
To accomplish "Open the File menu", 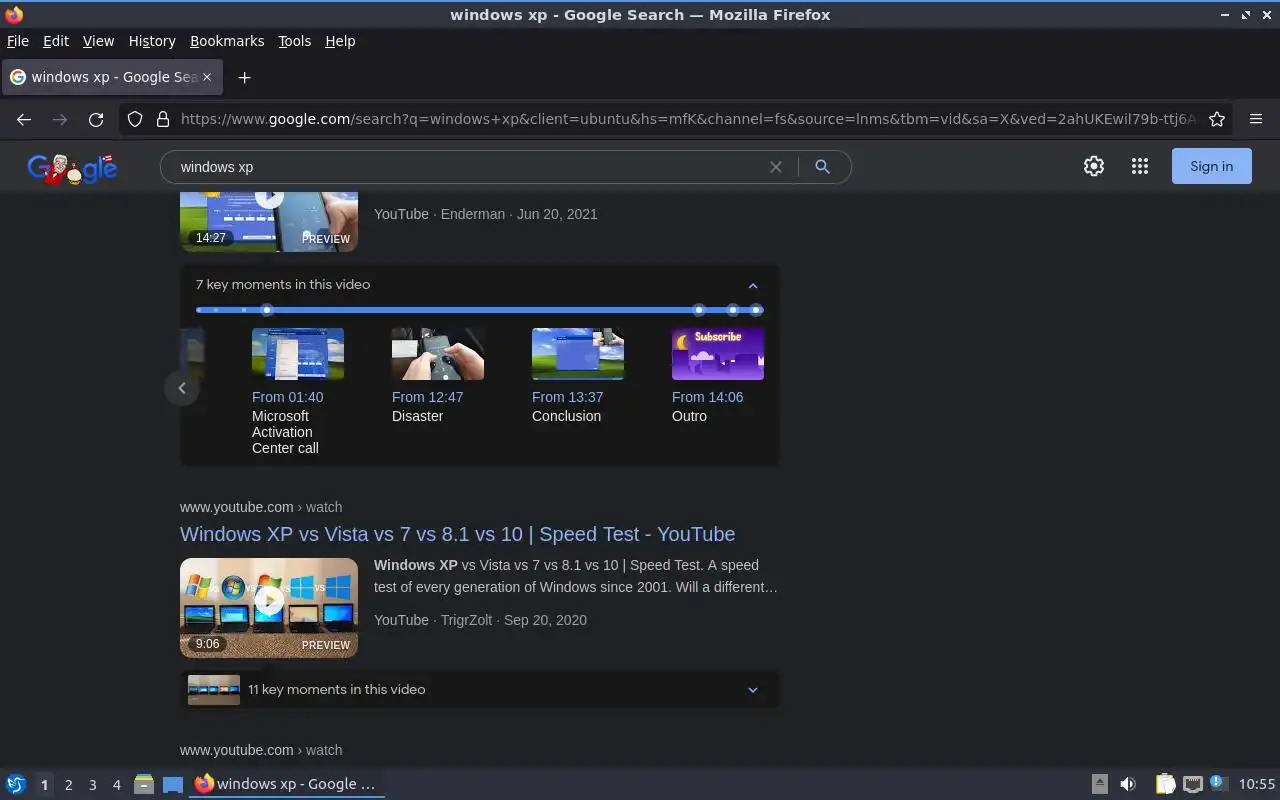I will [x=18, y=41].
